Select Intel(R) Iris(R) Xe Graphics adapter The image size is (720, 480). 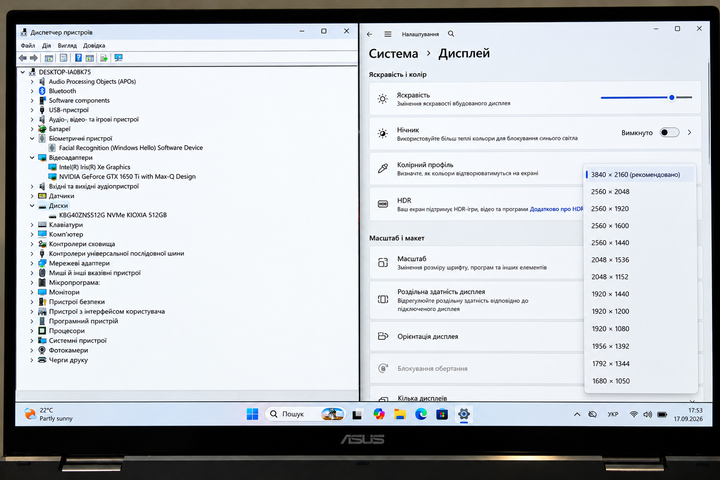pos(94,167)
